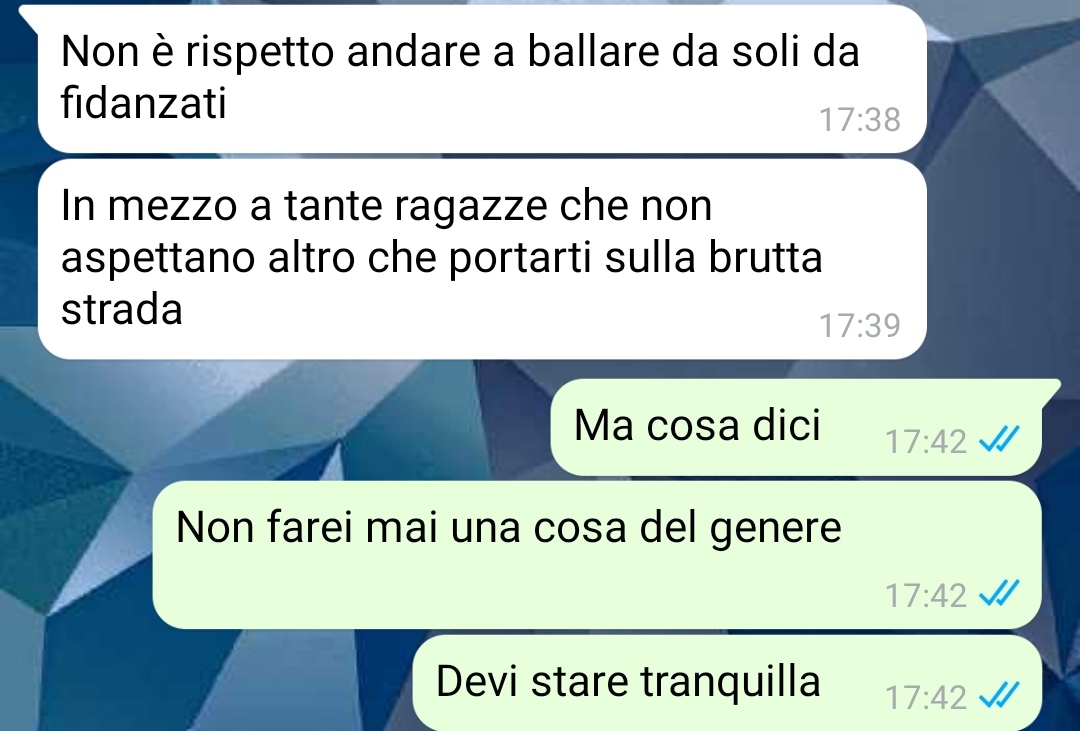The image size is (1080, 731).
Task: Tap 'brutta' in the second received message
Action: coord(765,258)
